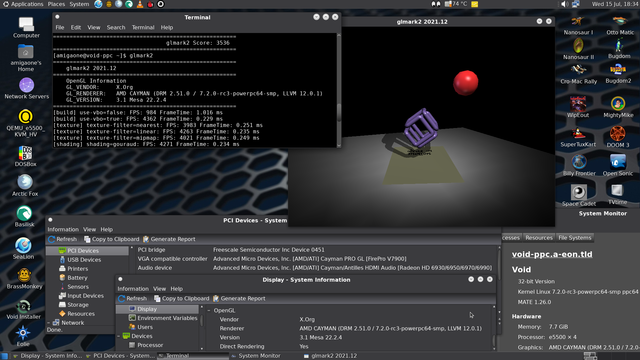
Task: Open Terminal's Search menu
Action: tap(116, 27)
